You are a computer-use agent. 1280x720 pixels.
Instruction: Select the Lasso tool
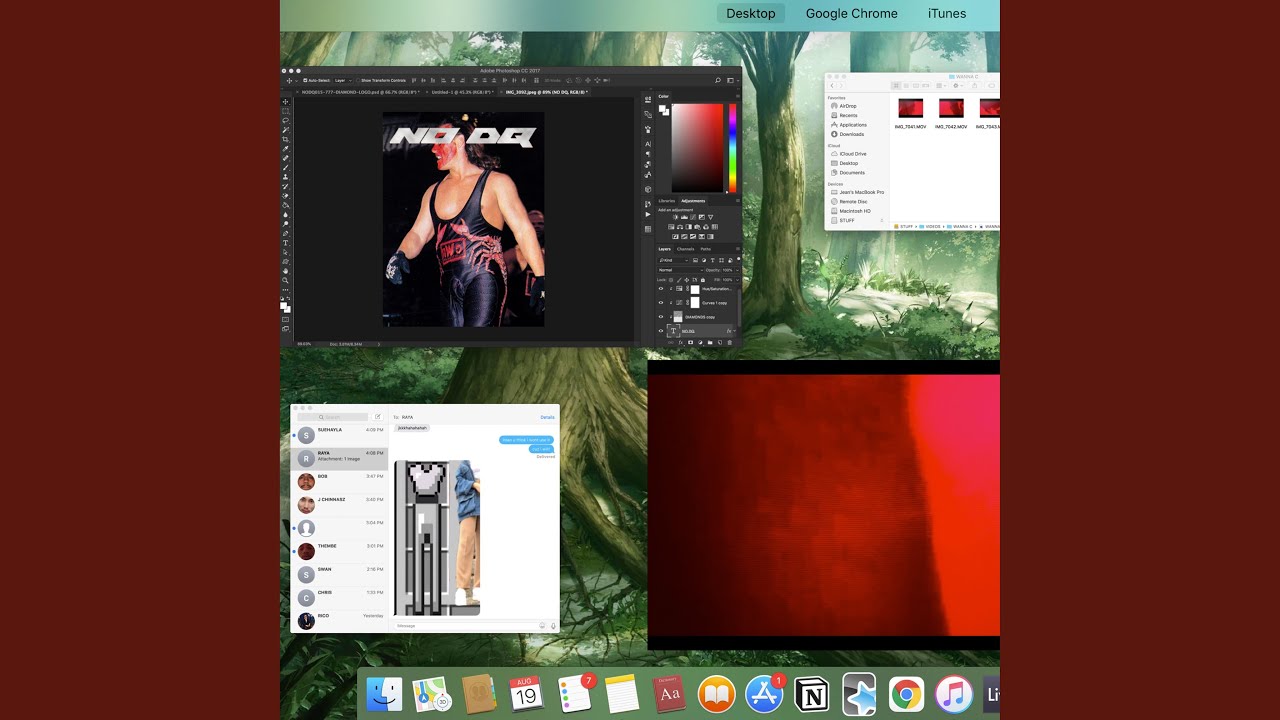coord(285,120)
